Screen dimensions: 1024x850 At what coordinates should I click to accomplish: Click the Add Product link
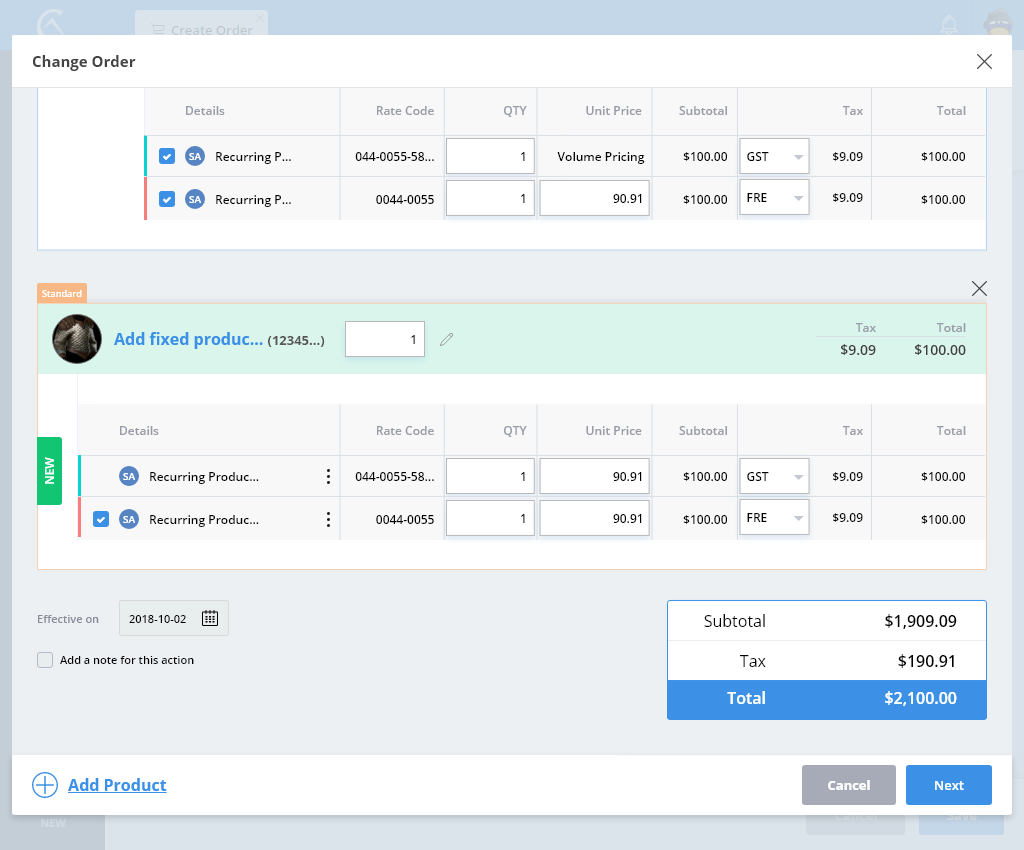pos(117,785)
